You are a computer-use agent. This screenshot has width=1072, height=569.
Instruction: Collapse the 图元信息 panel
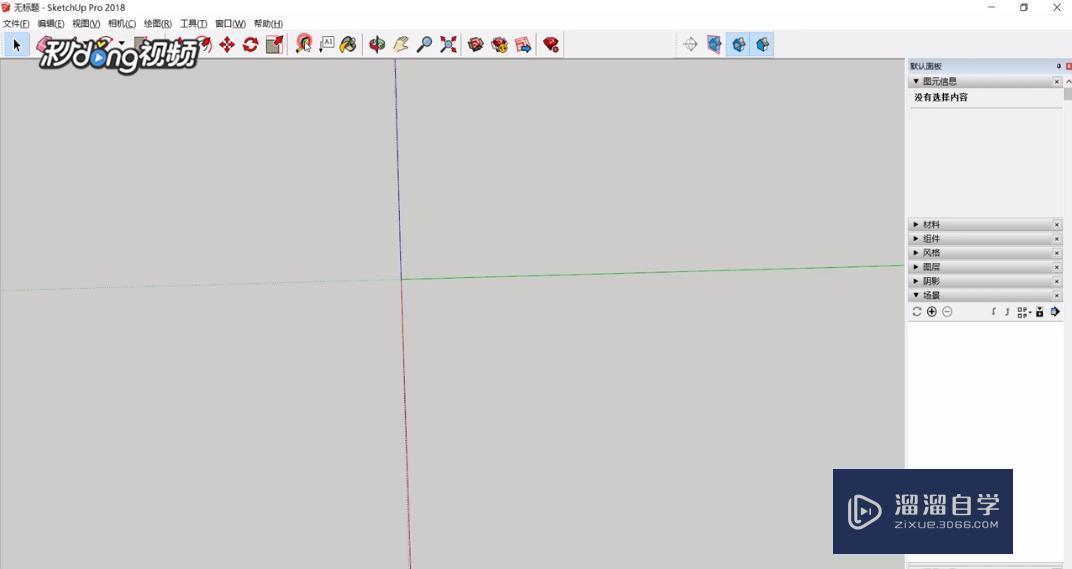(x=916, y=81)
